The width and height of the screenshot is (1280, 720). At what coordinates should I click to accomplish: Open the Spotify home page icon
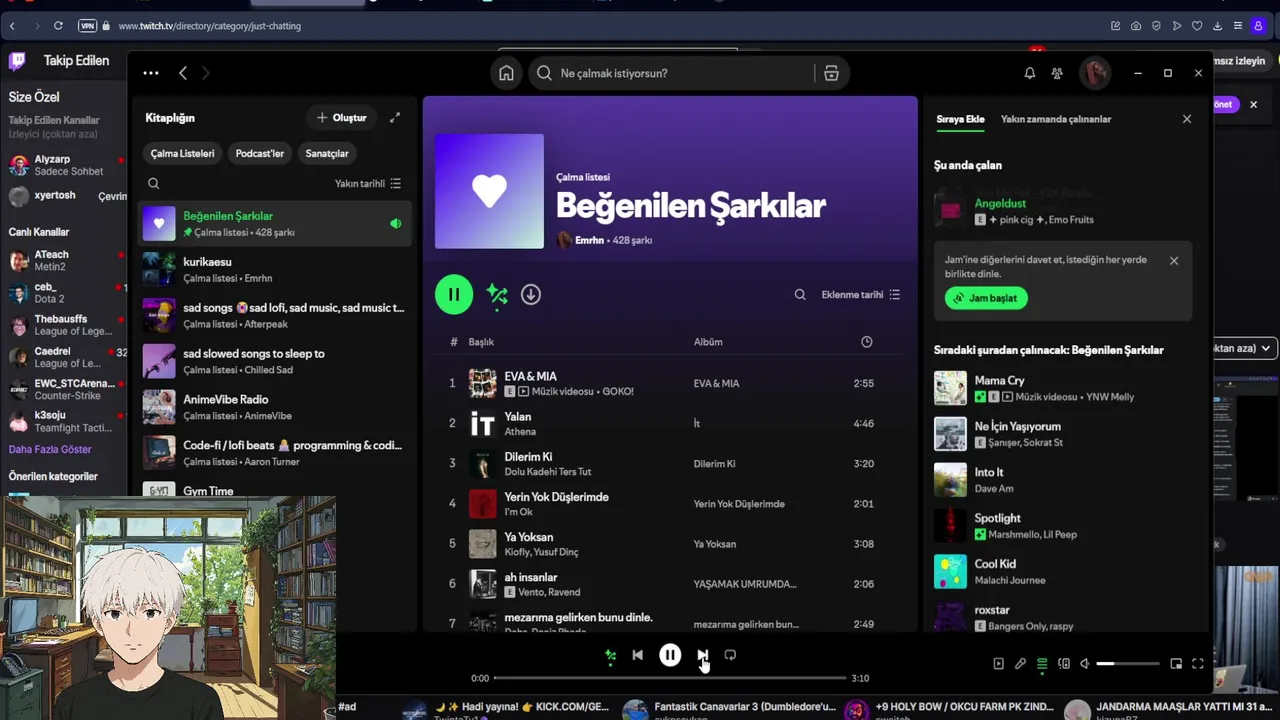507,73
